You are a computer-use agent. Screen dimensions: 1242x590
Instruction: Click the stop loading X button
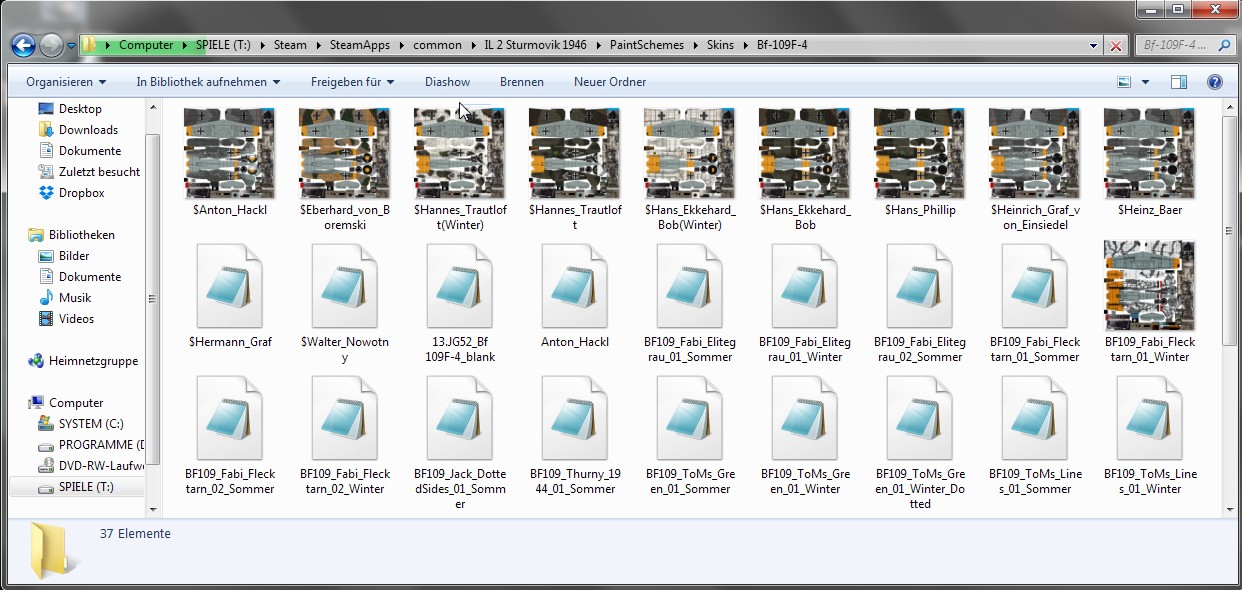[1116, 46]
